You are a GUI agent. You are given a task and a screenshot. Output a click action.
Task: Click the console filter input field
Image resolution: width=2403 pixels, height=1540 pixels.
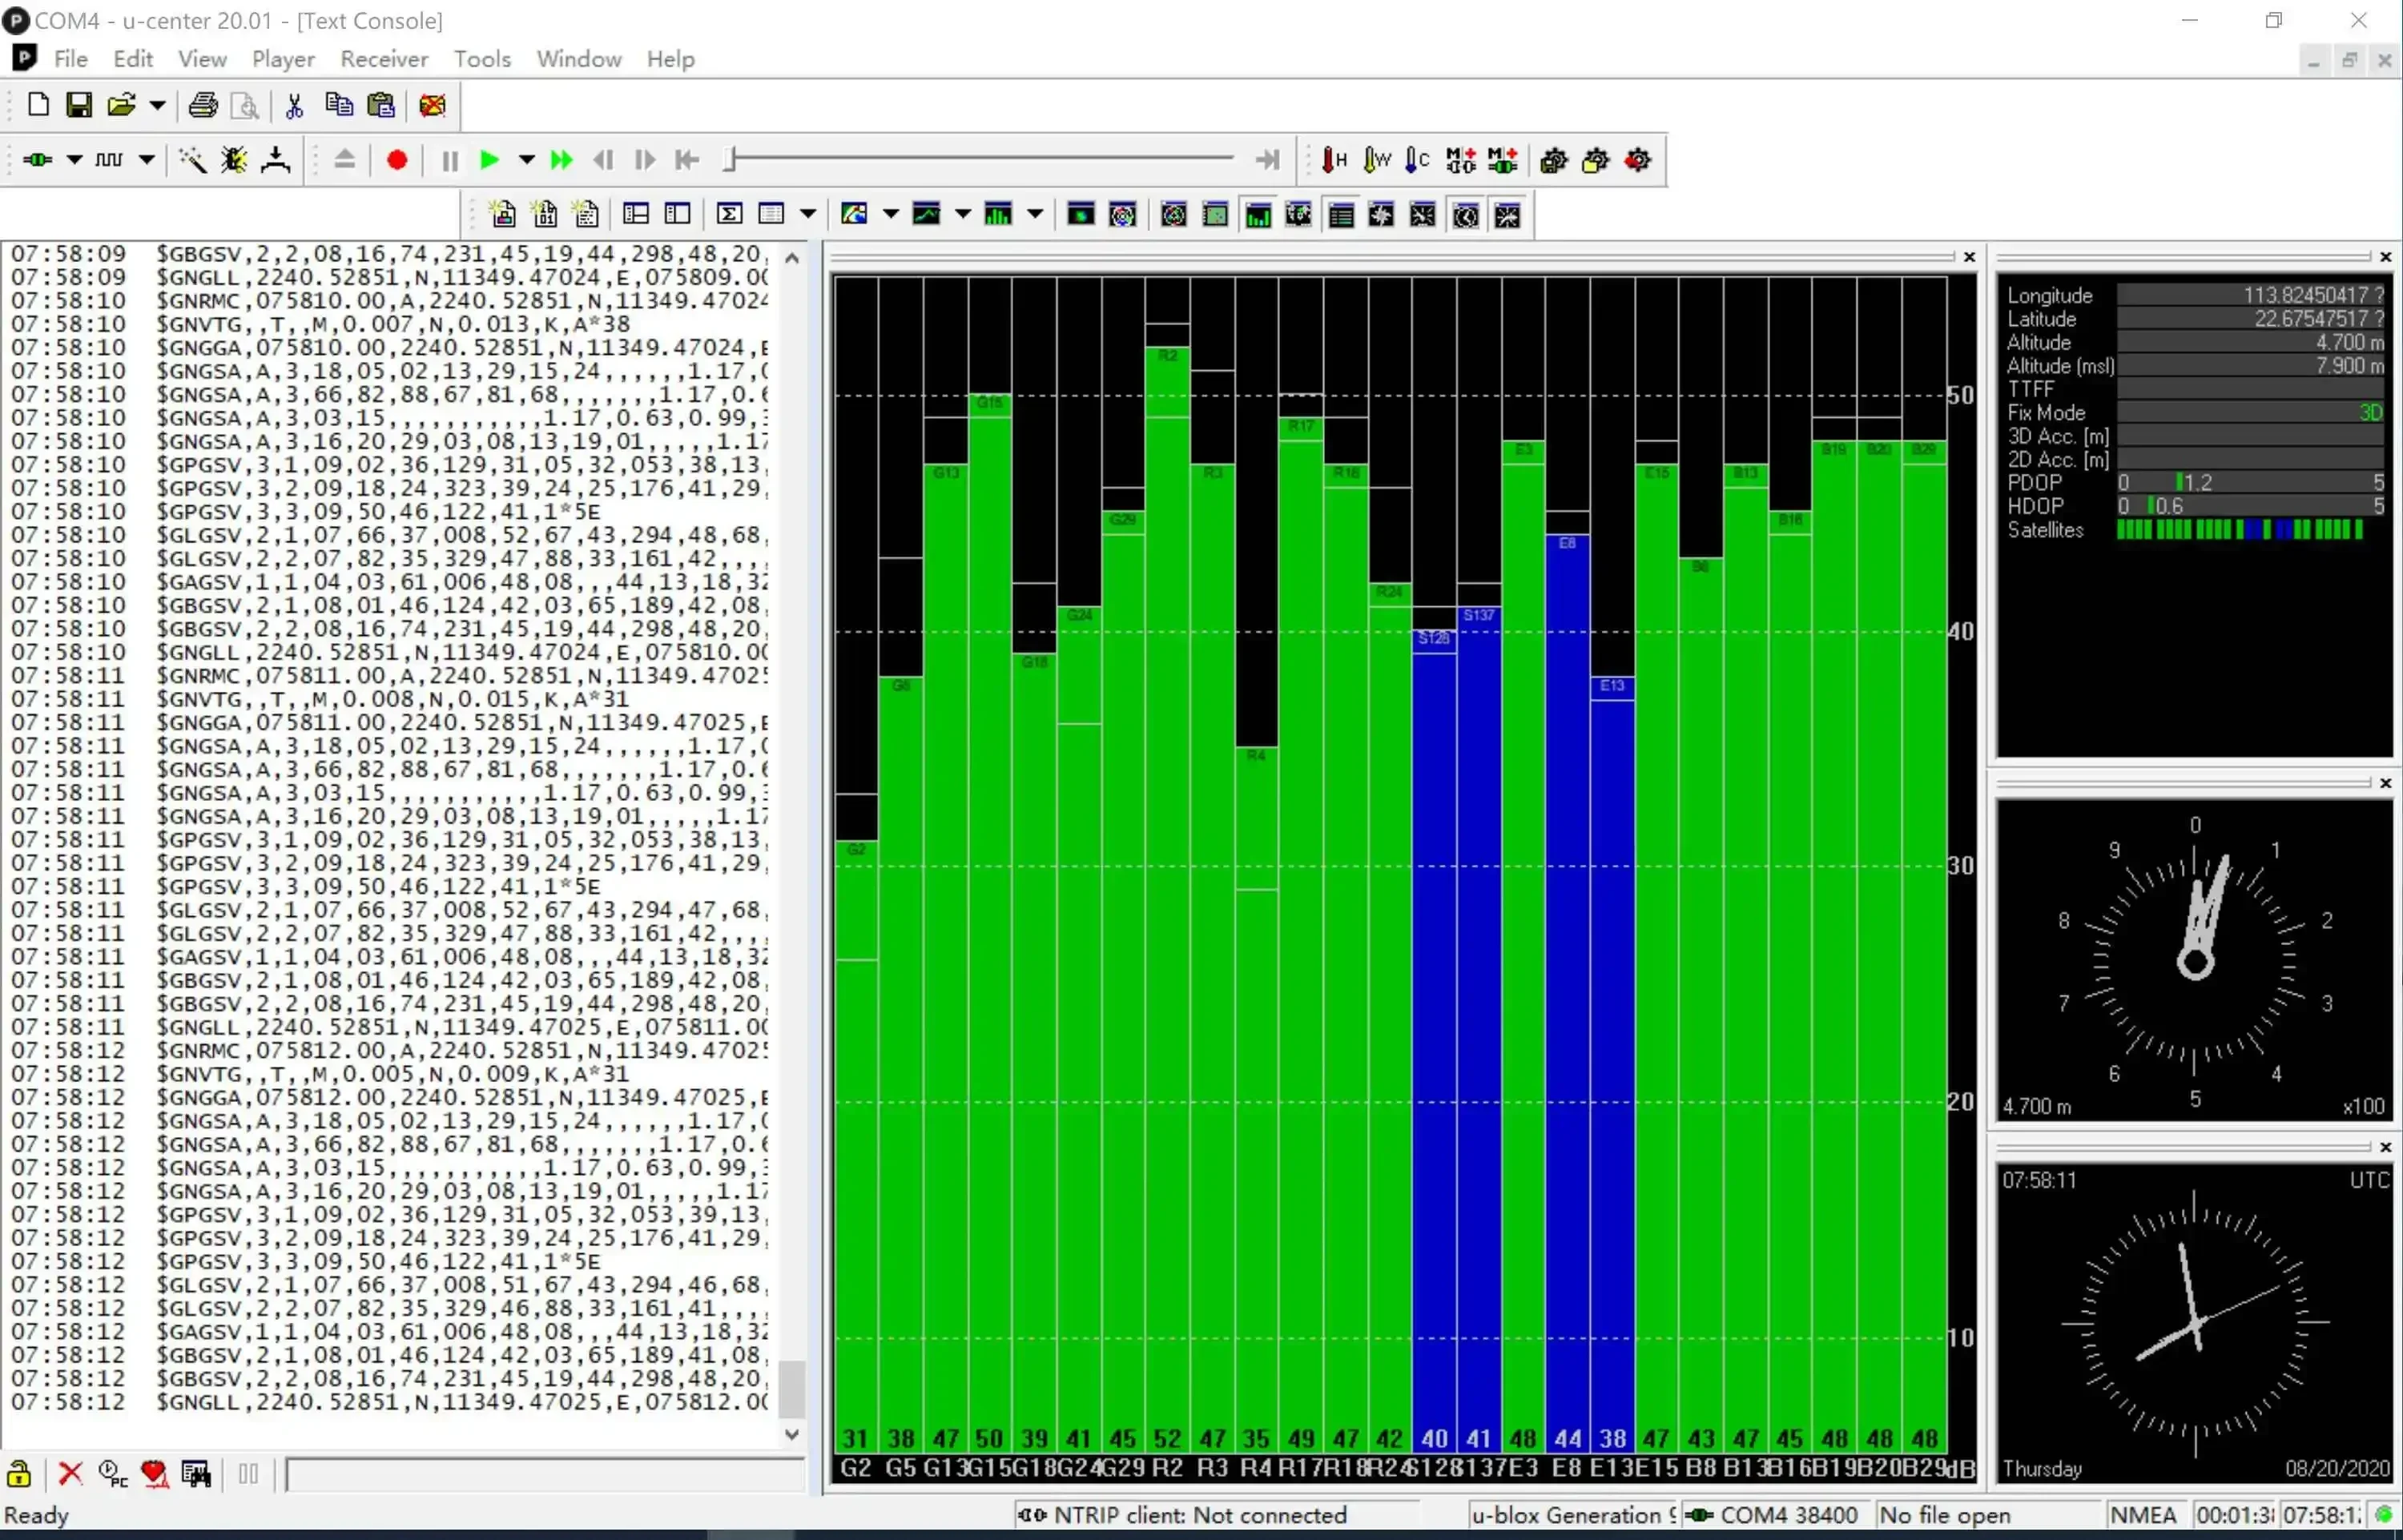543,1474
